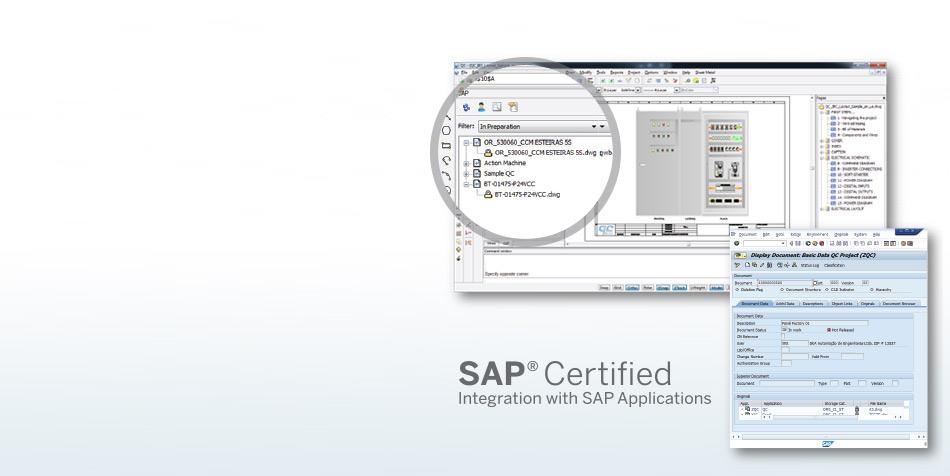Select the circle draw tool in the CAD toolbar
950x476 pixels.
click(447, 130)
